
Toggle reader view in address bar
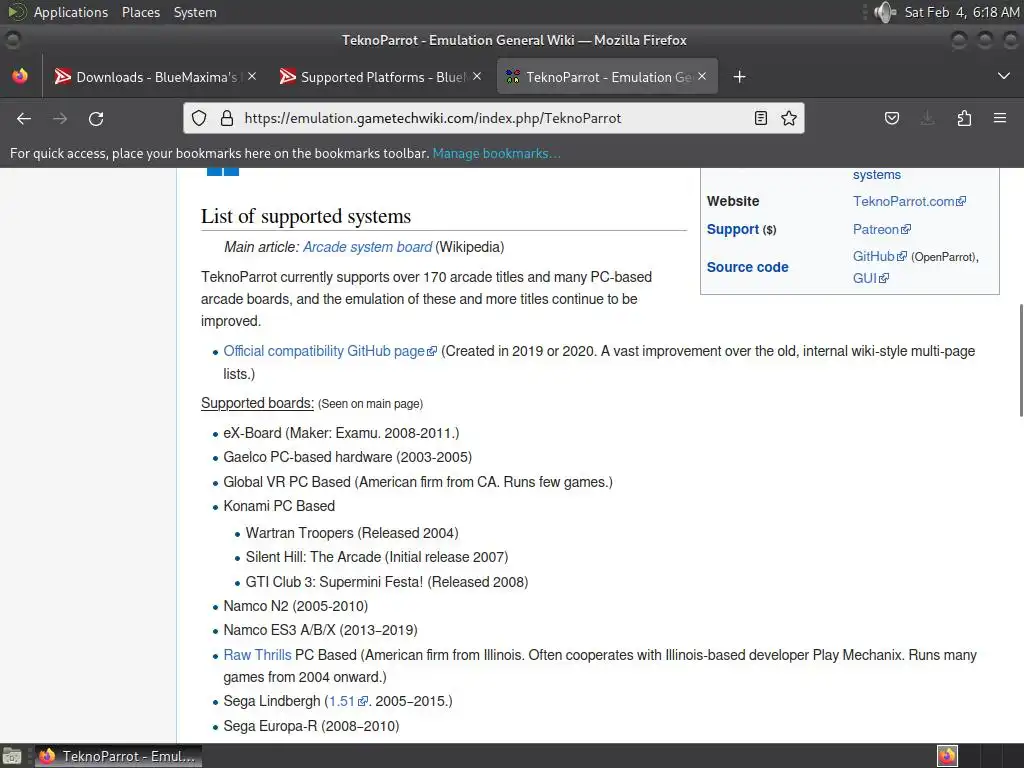coord(761,118)
